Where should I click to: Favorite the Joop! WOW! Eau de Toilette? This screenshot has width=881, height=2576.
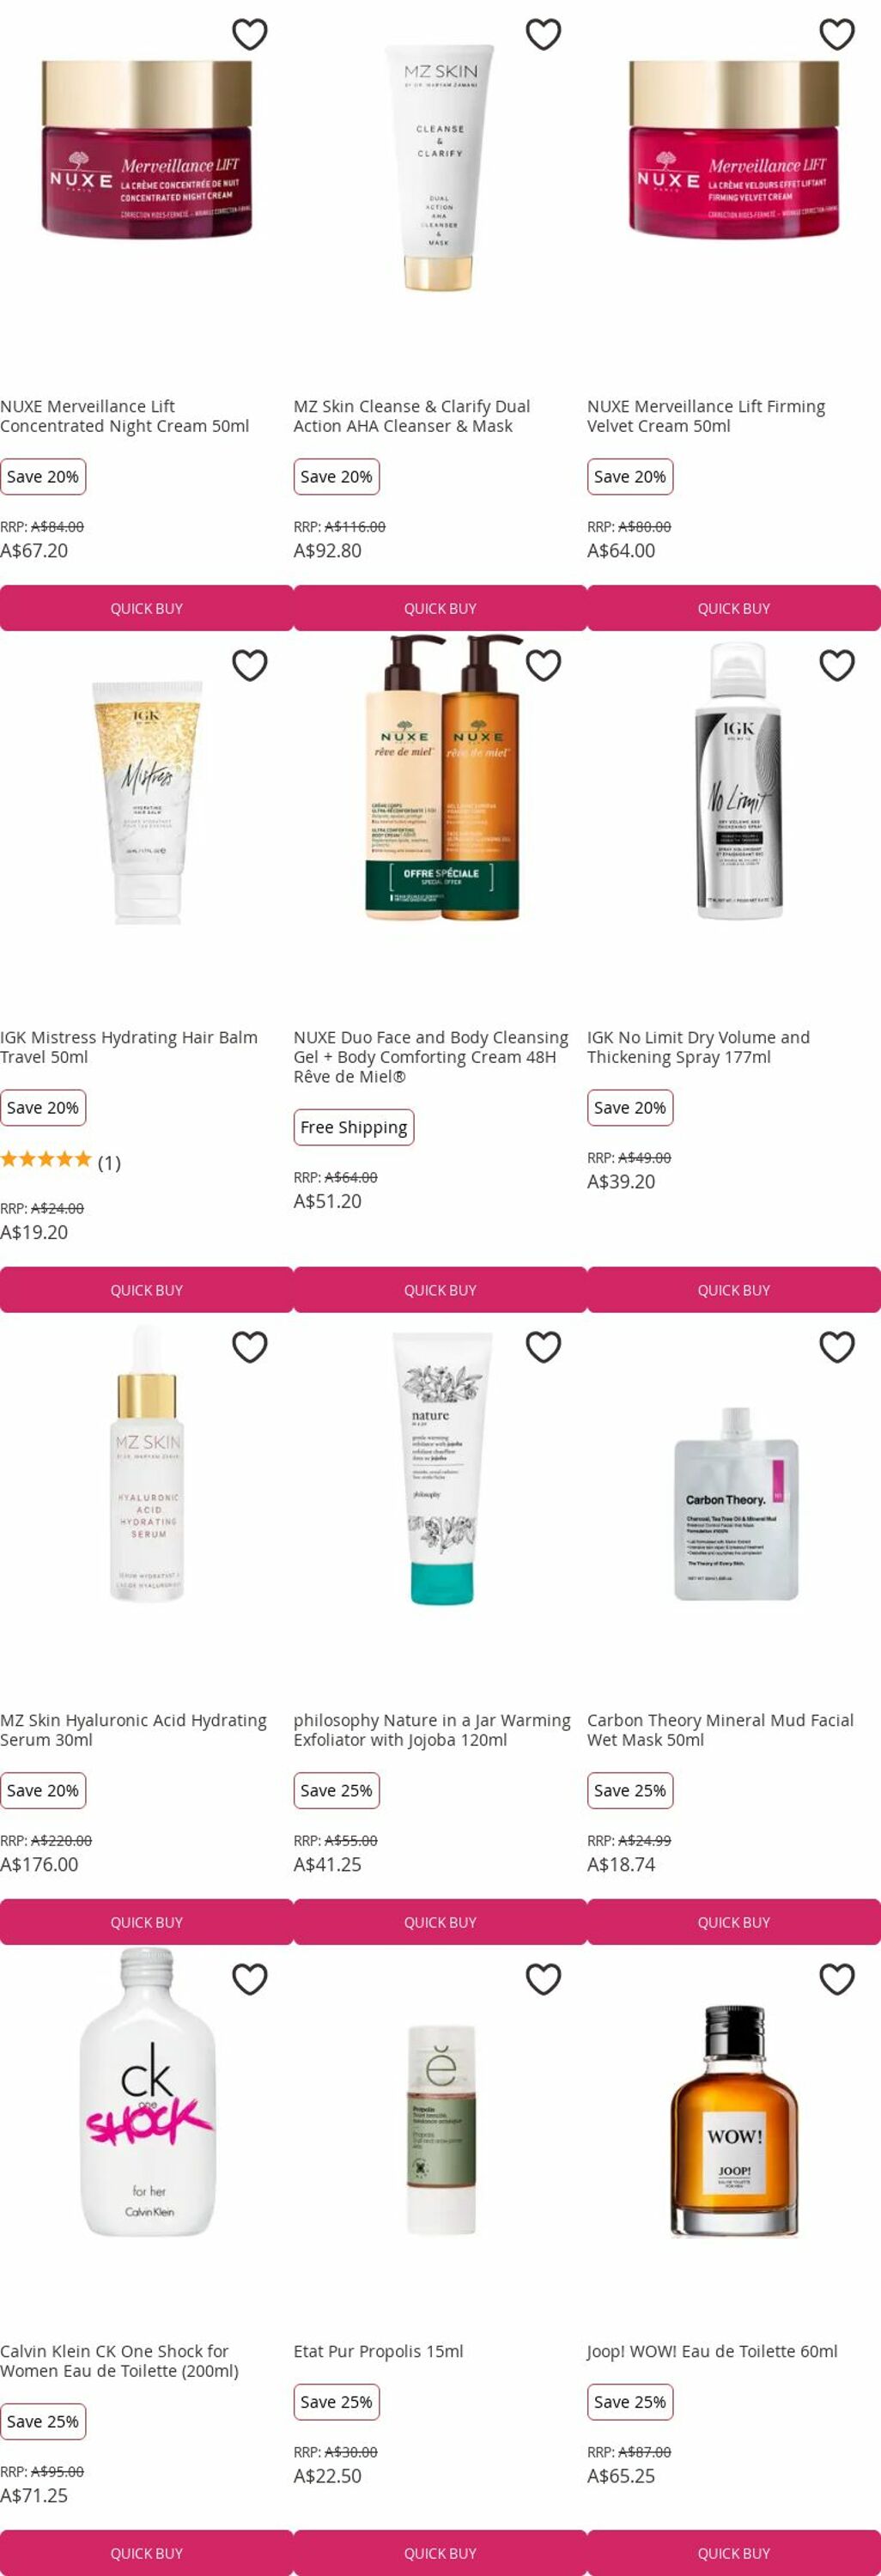[x=837, y=1979]
